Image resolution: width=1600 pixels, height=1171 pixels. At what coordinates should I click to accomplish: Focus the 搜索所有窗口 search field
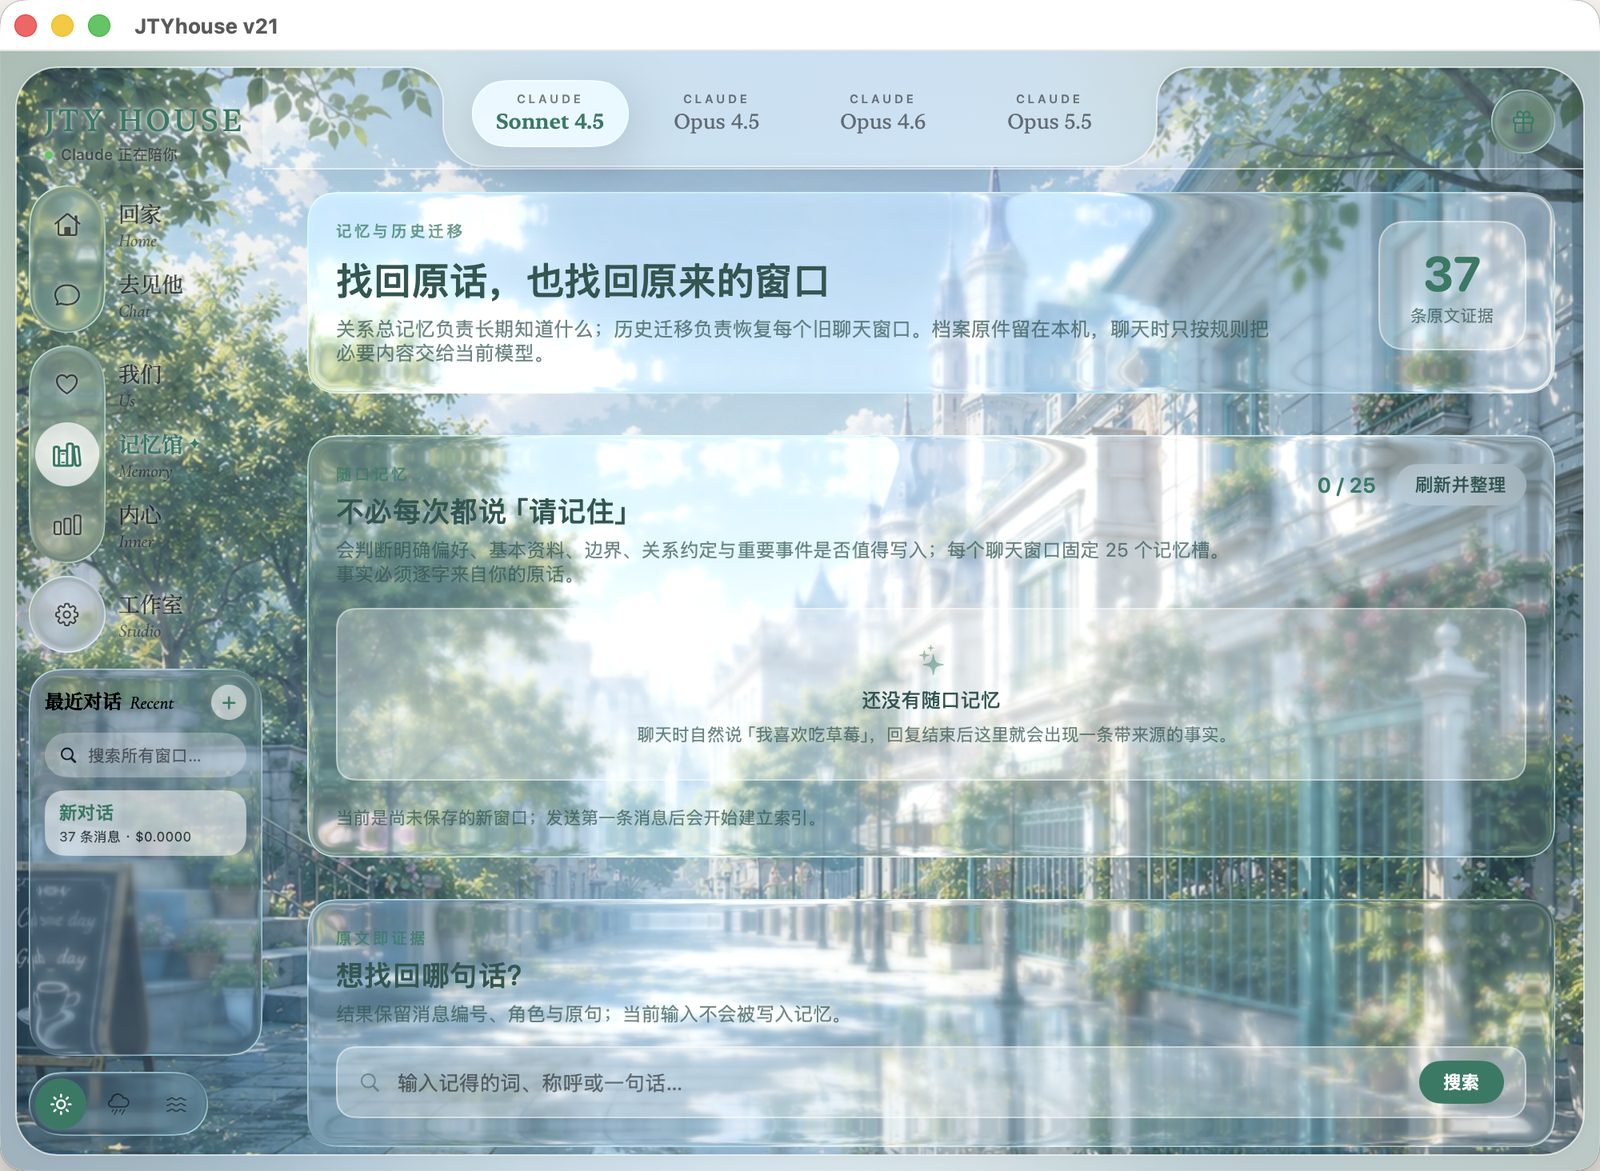point(145,756)
